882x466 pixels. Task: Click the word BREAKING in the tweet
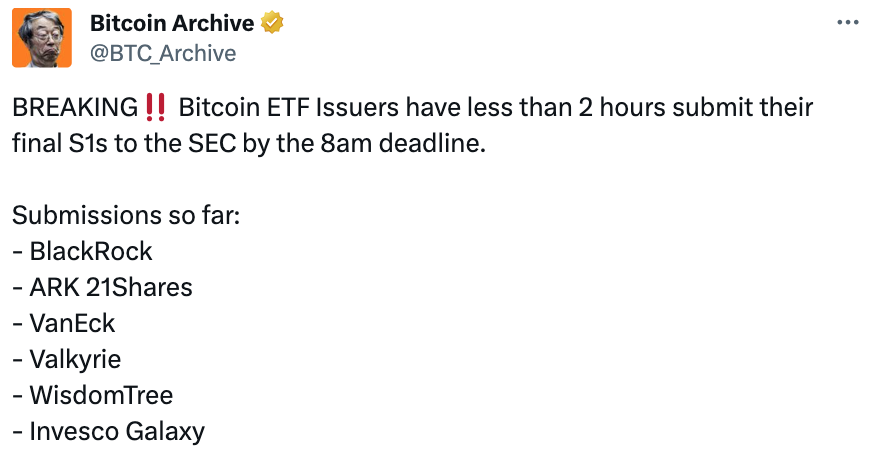(x=75, y=107)
